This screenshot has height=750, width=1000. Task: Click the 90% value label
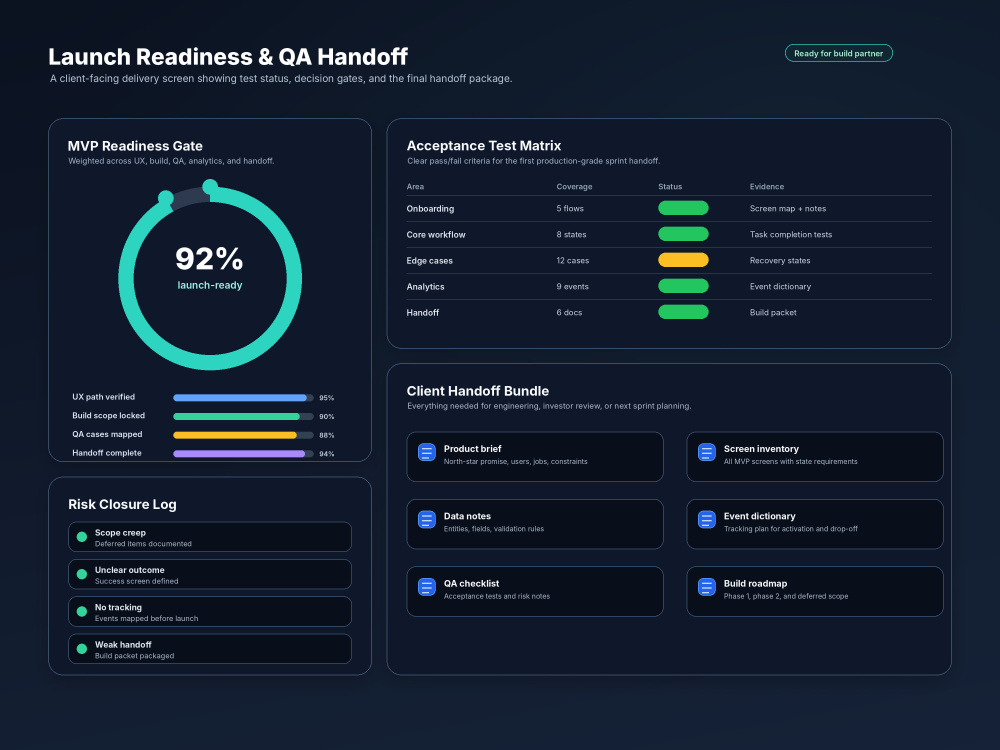(327, 416)
